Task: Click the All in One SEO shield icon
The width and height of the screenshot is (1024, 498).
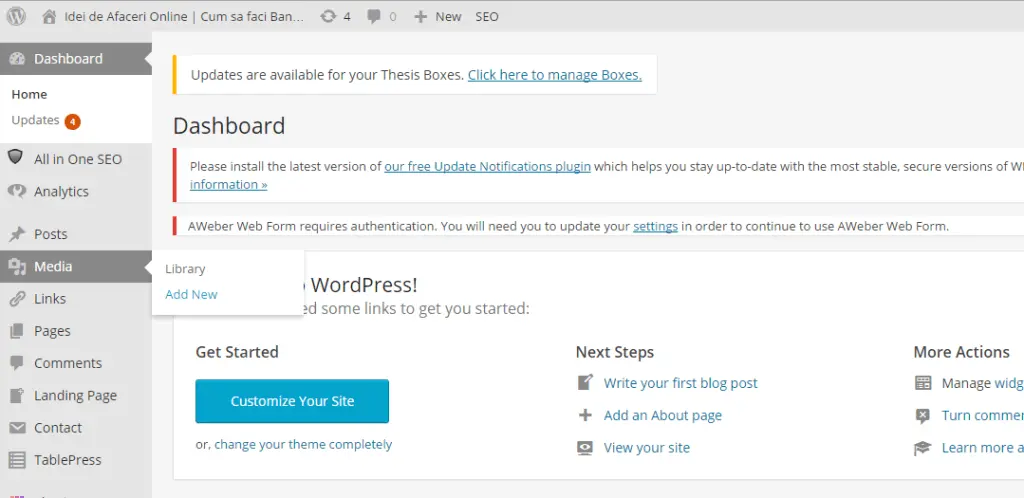Action: pos(16,157)
